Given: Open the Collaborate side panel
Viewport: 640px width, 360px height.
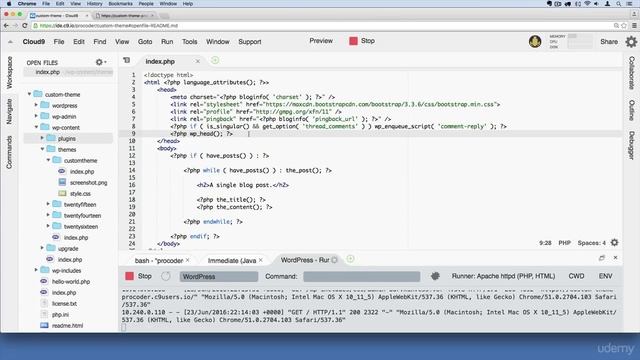Looking at the screenshot, I should (631, 73).
